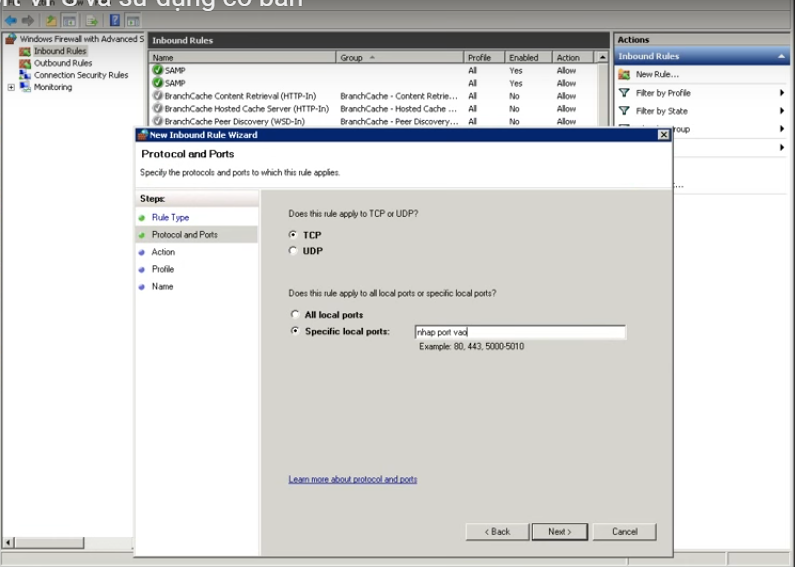The height and width of the screenshot is (567, 795).
Task: Choose the All local ports option
Action: coord(295,314)
